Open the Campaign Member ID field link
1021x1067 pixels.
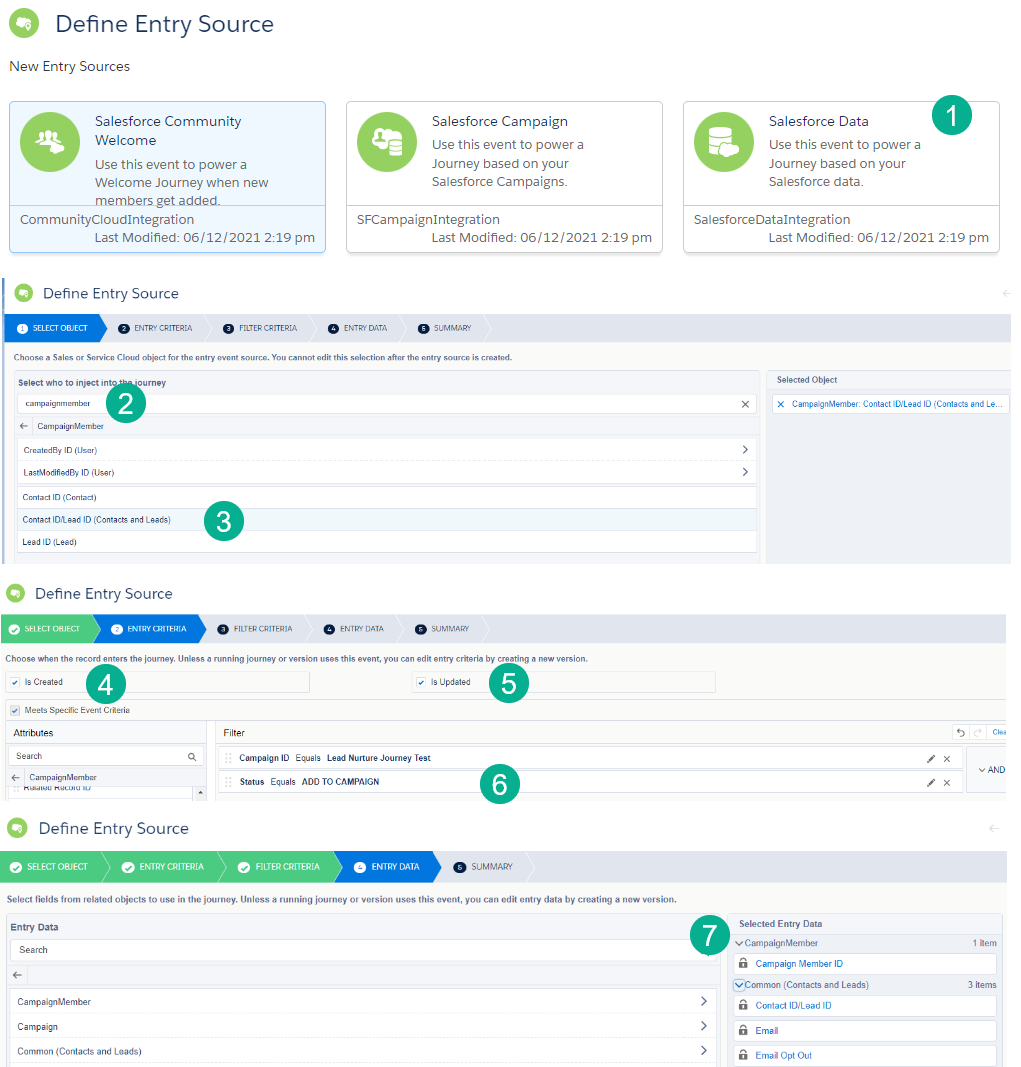798,963
